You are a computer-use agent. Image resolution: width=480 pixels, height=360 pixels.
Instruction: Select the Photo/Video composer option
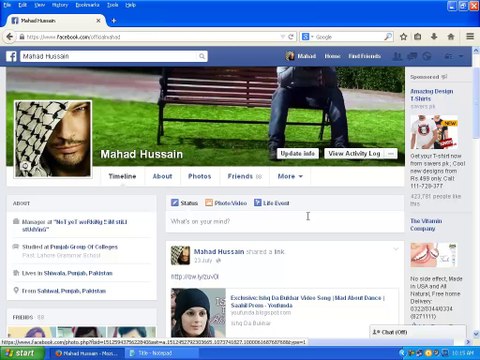(226, 203)
